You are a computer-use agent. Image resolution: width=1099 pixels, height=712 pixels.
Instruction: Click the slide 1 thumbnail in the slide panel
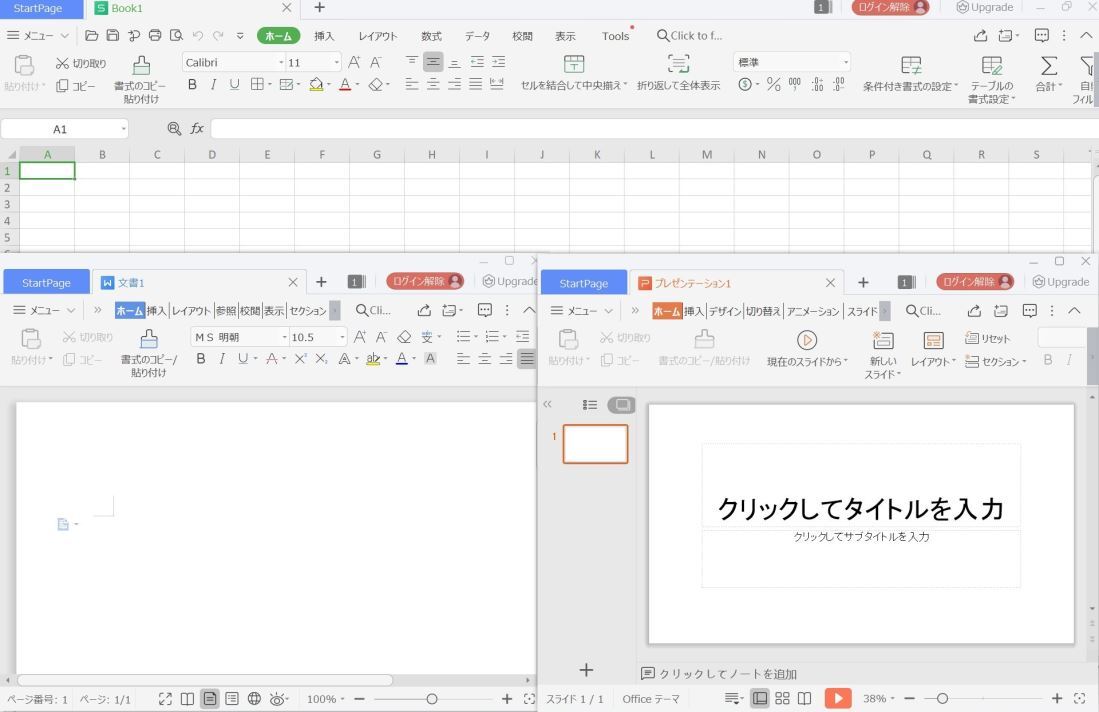coord(596,443)
